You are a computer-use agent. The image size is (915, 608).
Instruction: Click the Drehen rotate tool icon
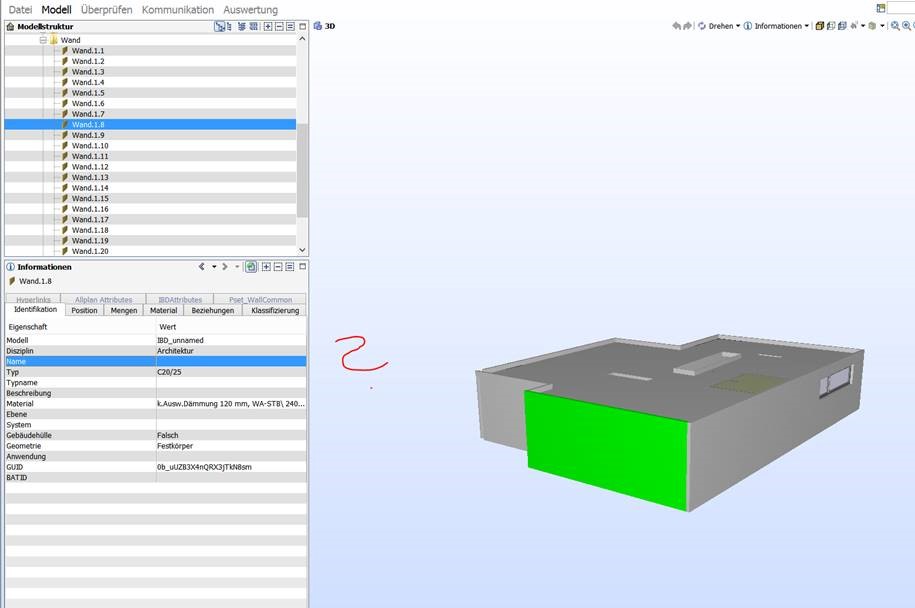tap(702, 26)
